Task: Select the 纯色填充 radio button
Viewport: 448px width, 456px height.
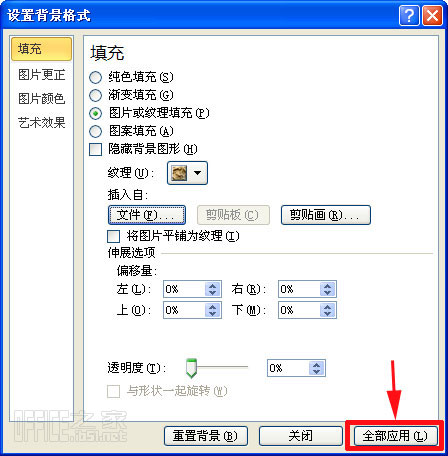Action: pos(96,77)
